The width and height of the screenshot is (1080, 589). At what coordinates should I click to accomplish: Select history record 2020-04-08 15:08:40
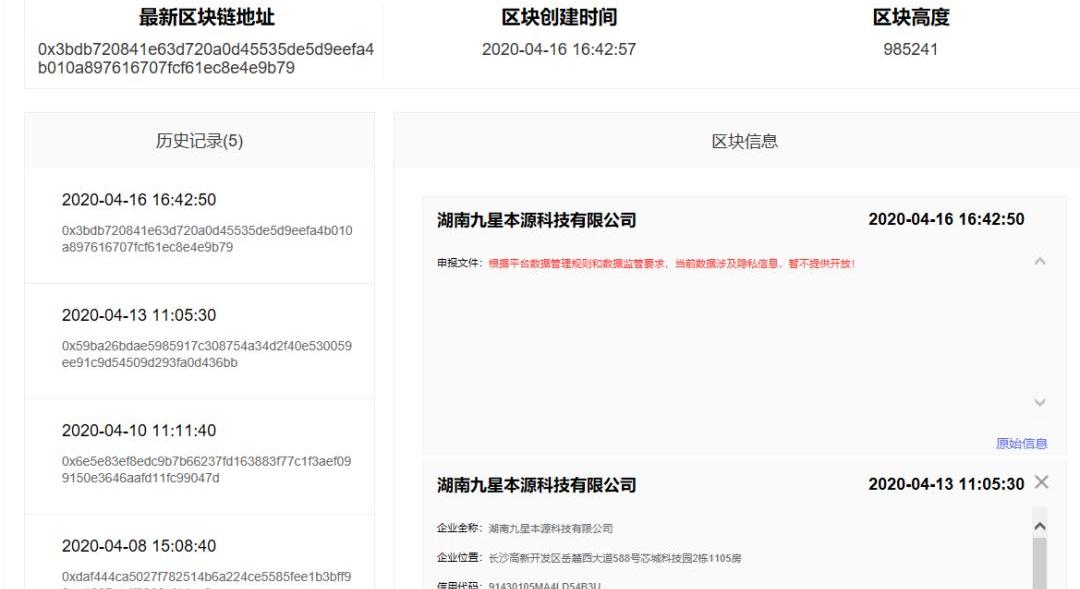tap(138, 546)
